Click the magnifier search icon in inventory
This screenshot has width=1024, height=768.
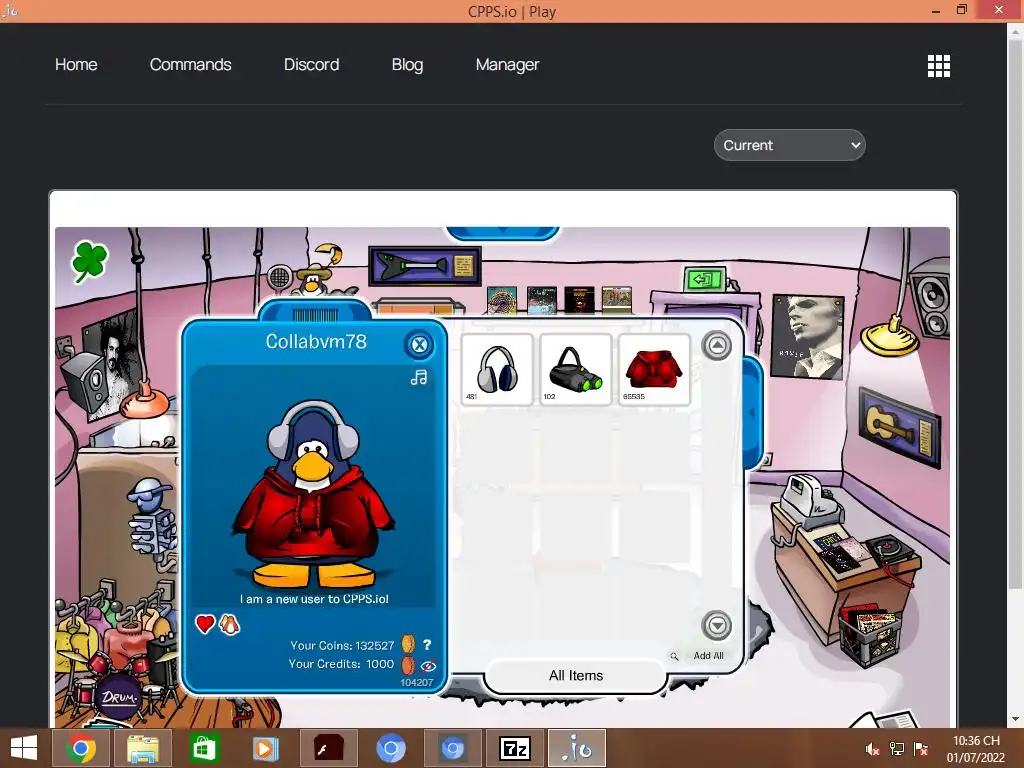click(x=674, y=656)
